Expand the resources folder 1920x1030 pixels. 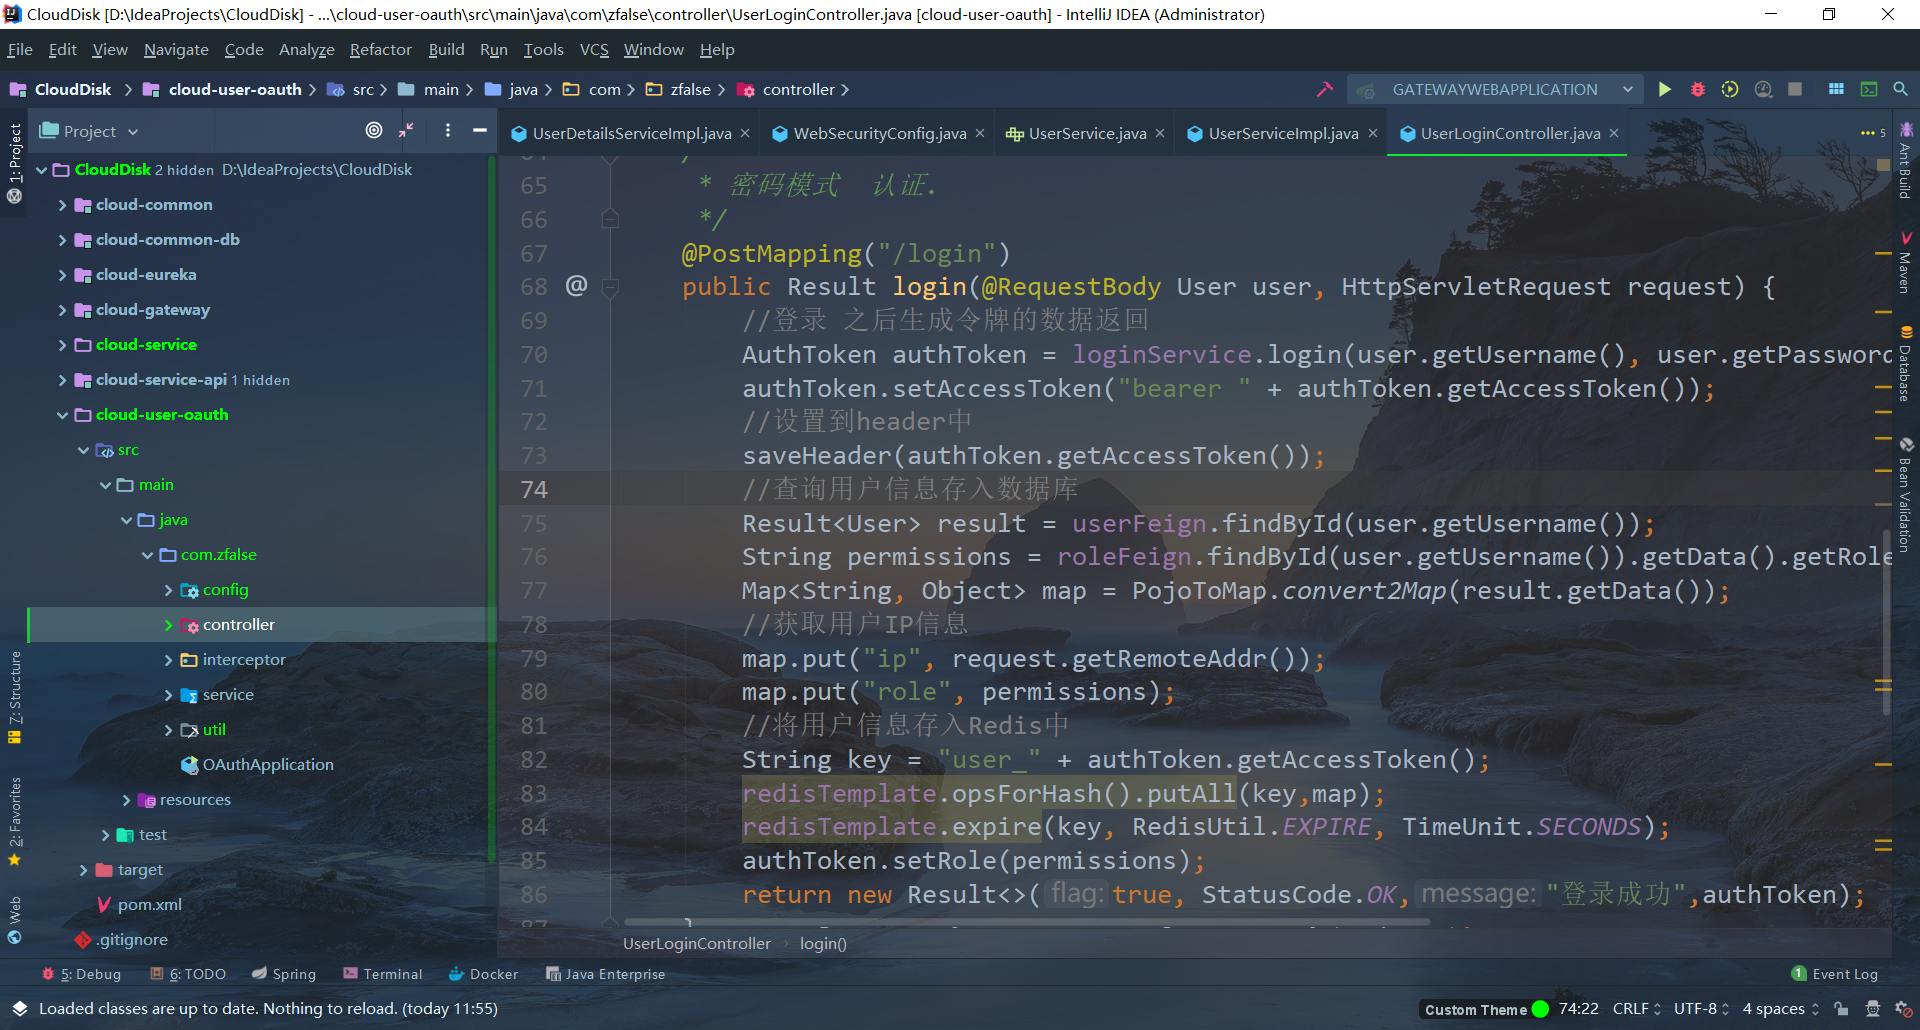(126, 800)
